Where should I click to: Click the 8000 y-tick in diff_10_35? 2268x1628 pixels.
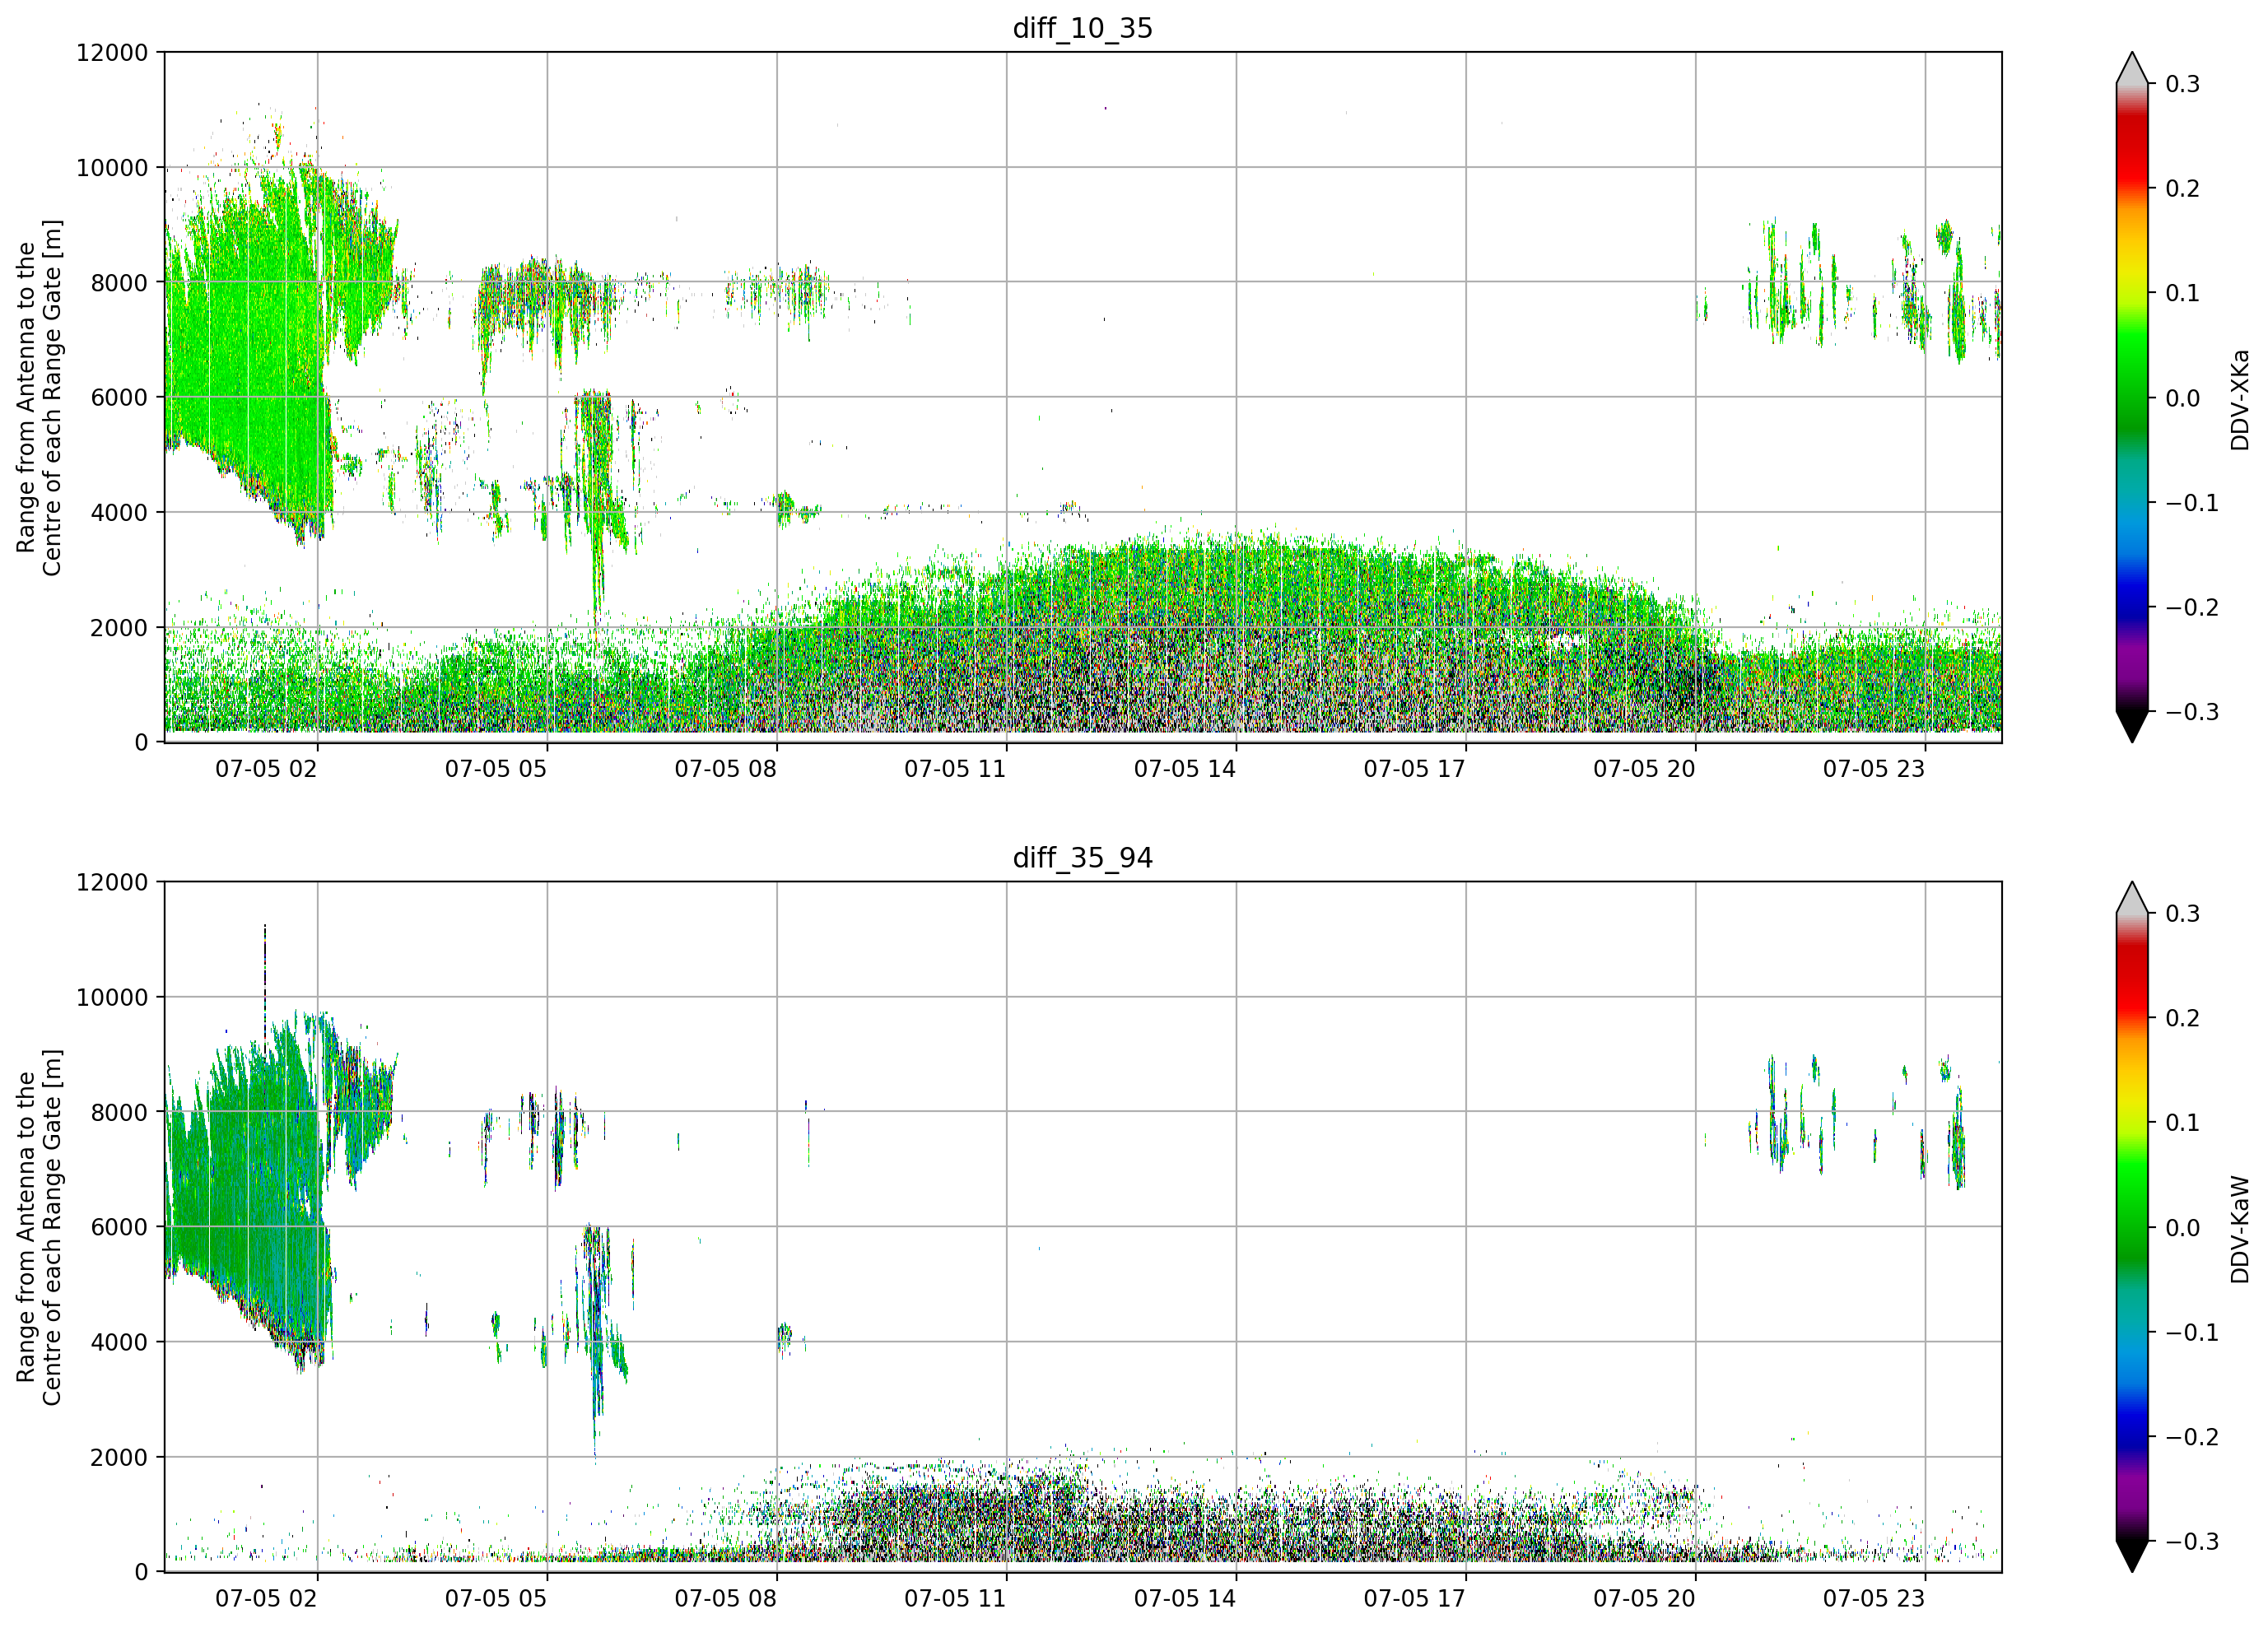(119, 282)
